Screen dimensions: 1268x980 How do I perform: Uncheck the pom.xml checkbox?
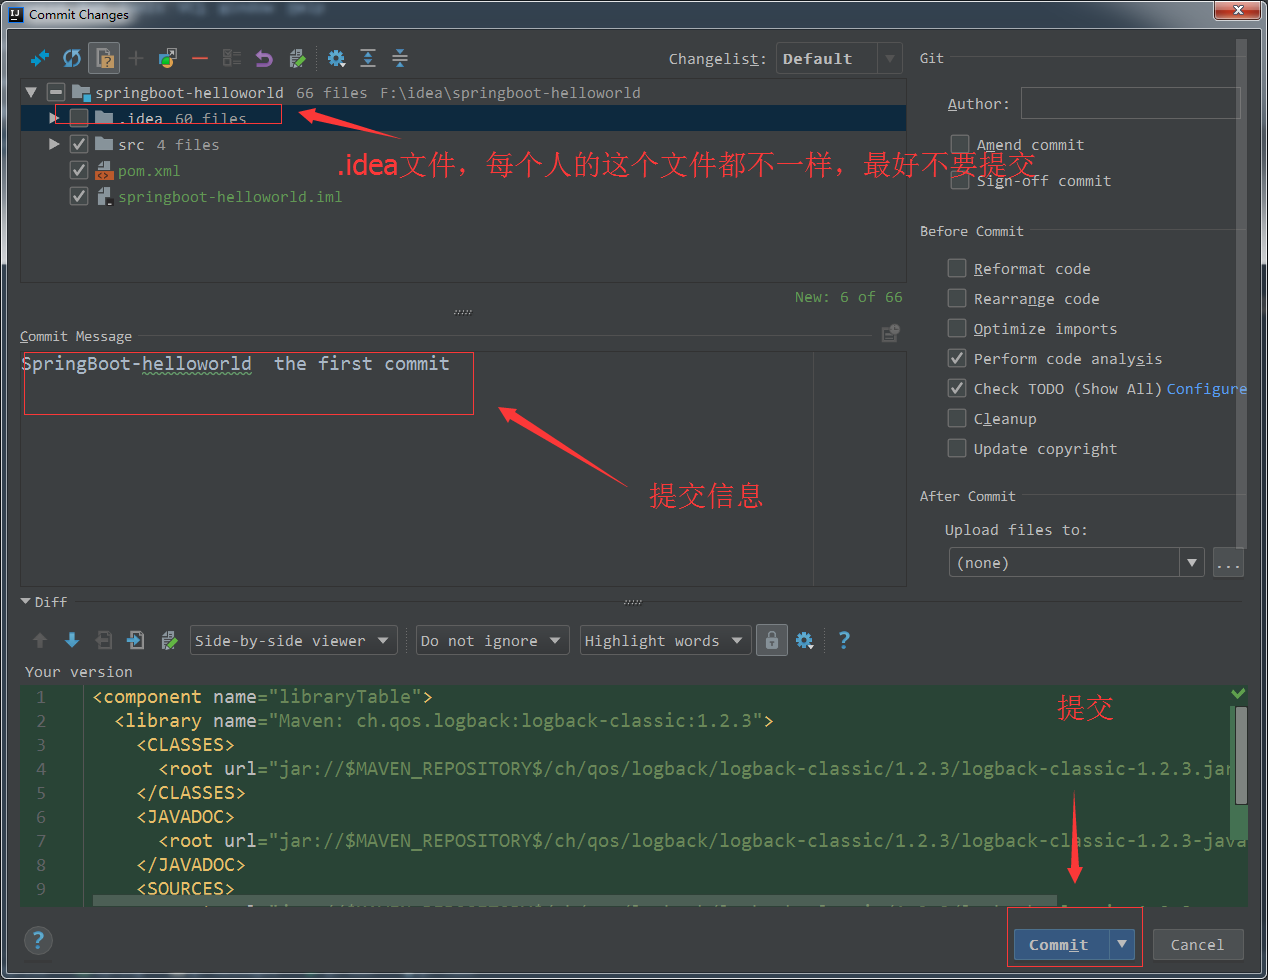(x=79, y=171)
